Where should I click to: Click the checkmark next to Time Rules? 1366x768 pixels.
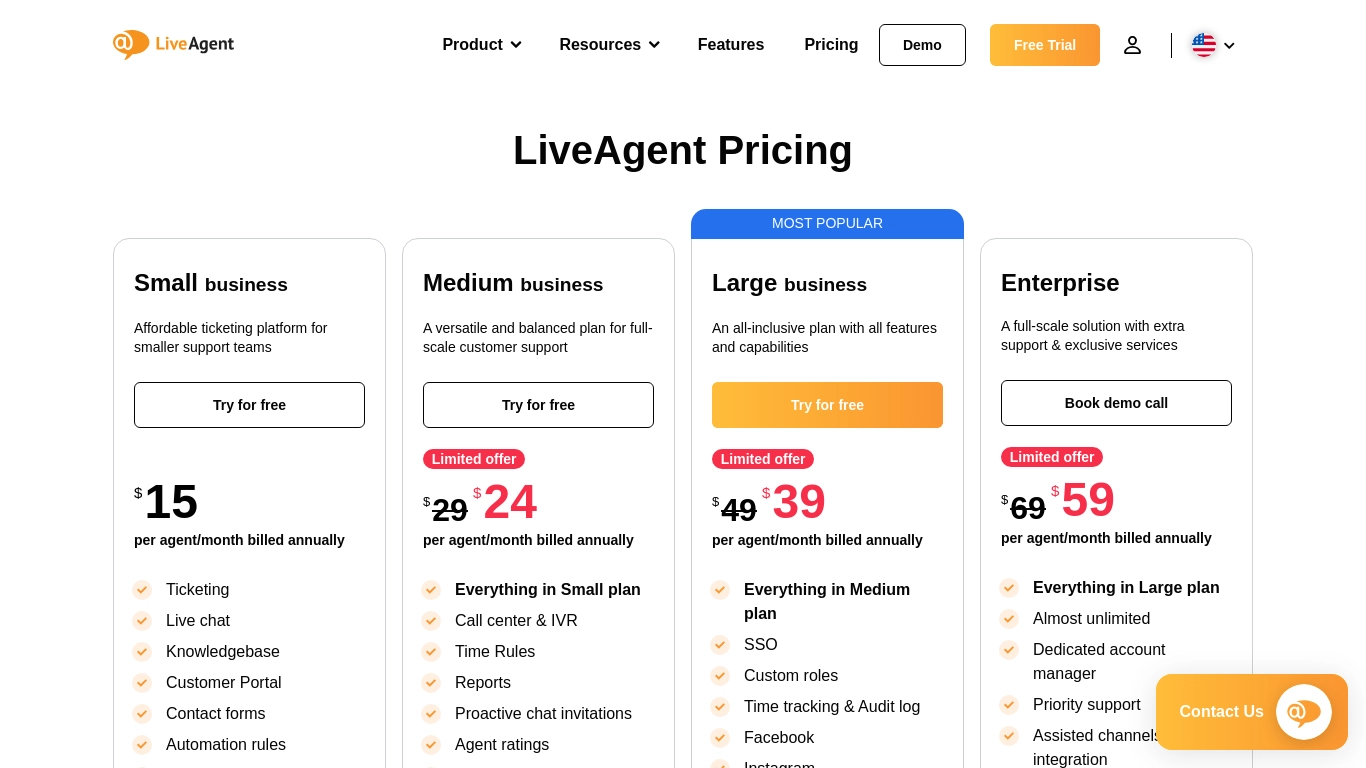(431, 652)
